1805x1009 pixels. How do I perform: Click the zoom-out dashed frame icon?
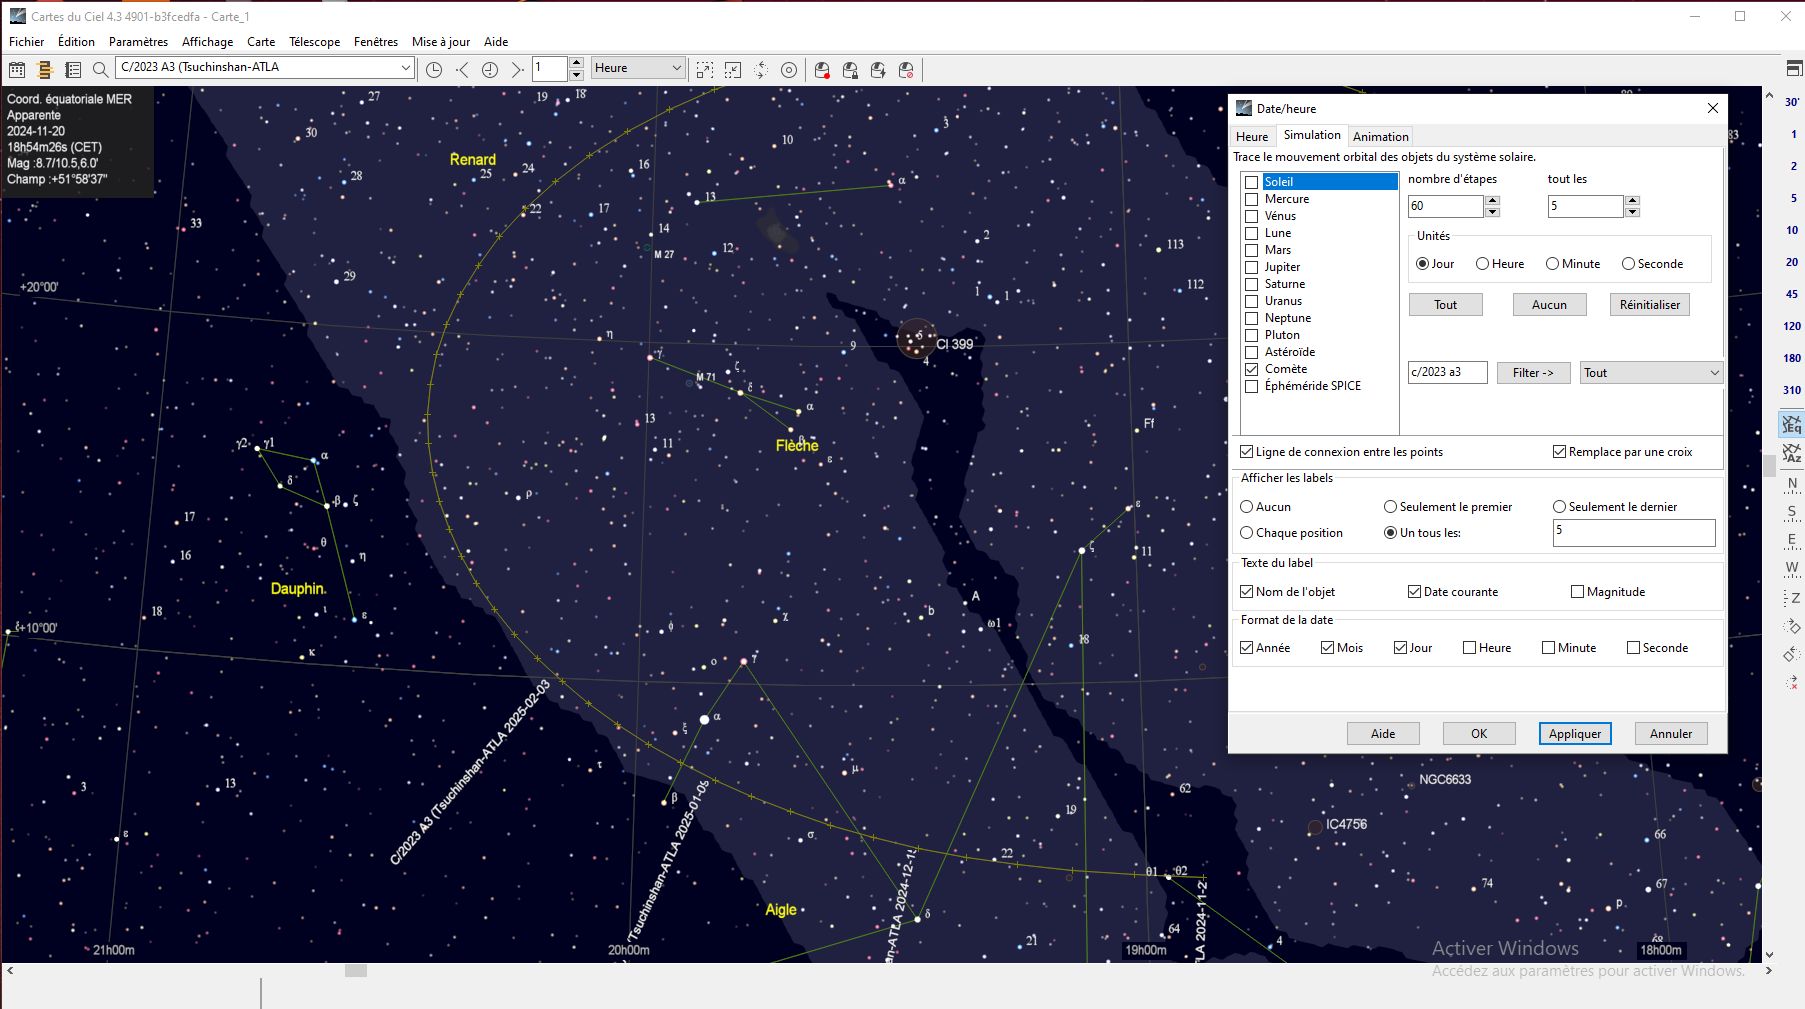click(x=733, y=69)
